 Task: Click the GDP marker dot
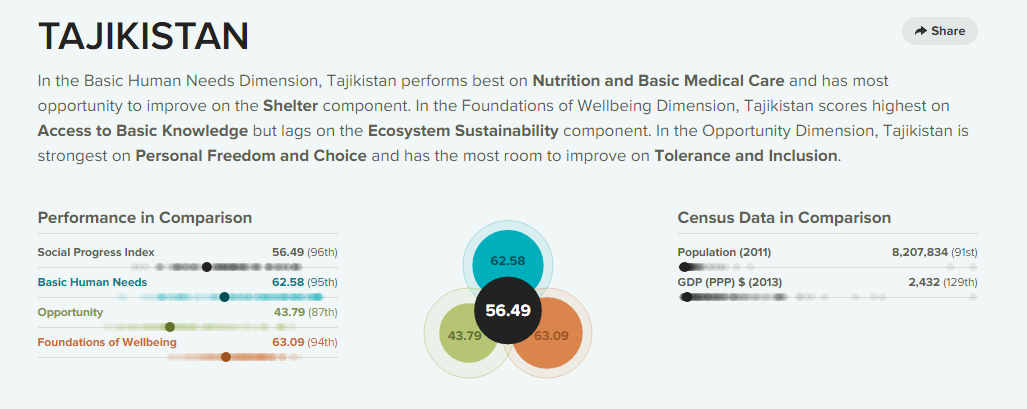click(686, 297)
